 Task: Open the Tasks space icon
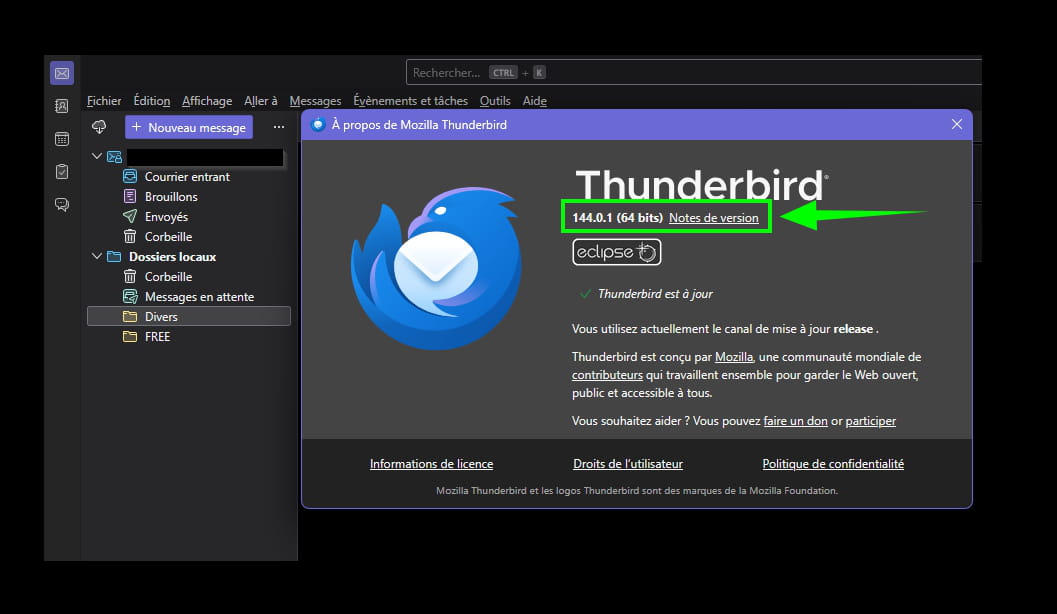[62, 172]
